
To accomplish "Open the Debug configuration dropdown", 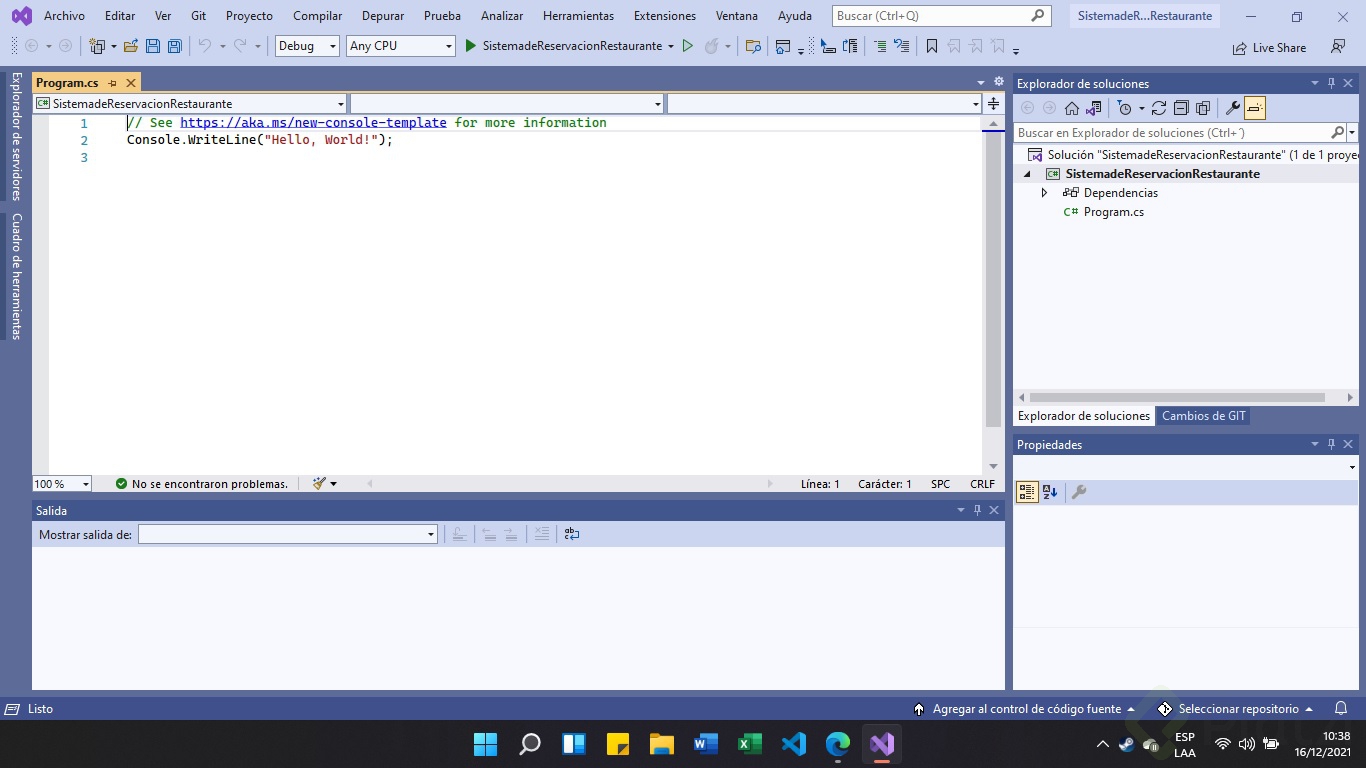I will (306, 46).
